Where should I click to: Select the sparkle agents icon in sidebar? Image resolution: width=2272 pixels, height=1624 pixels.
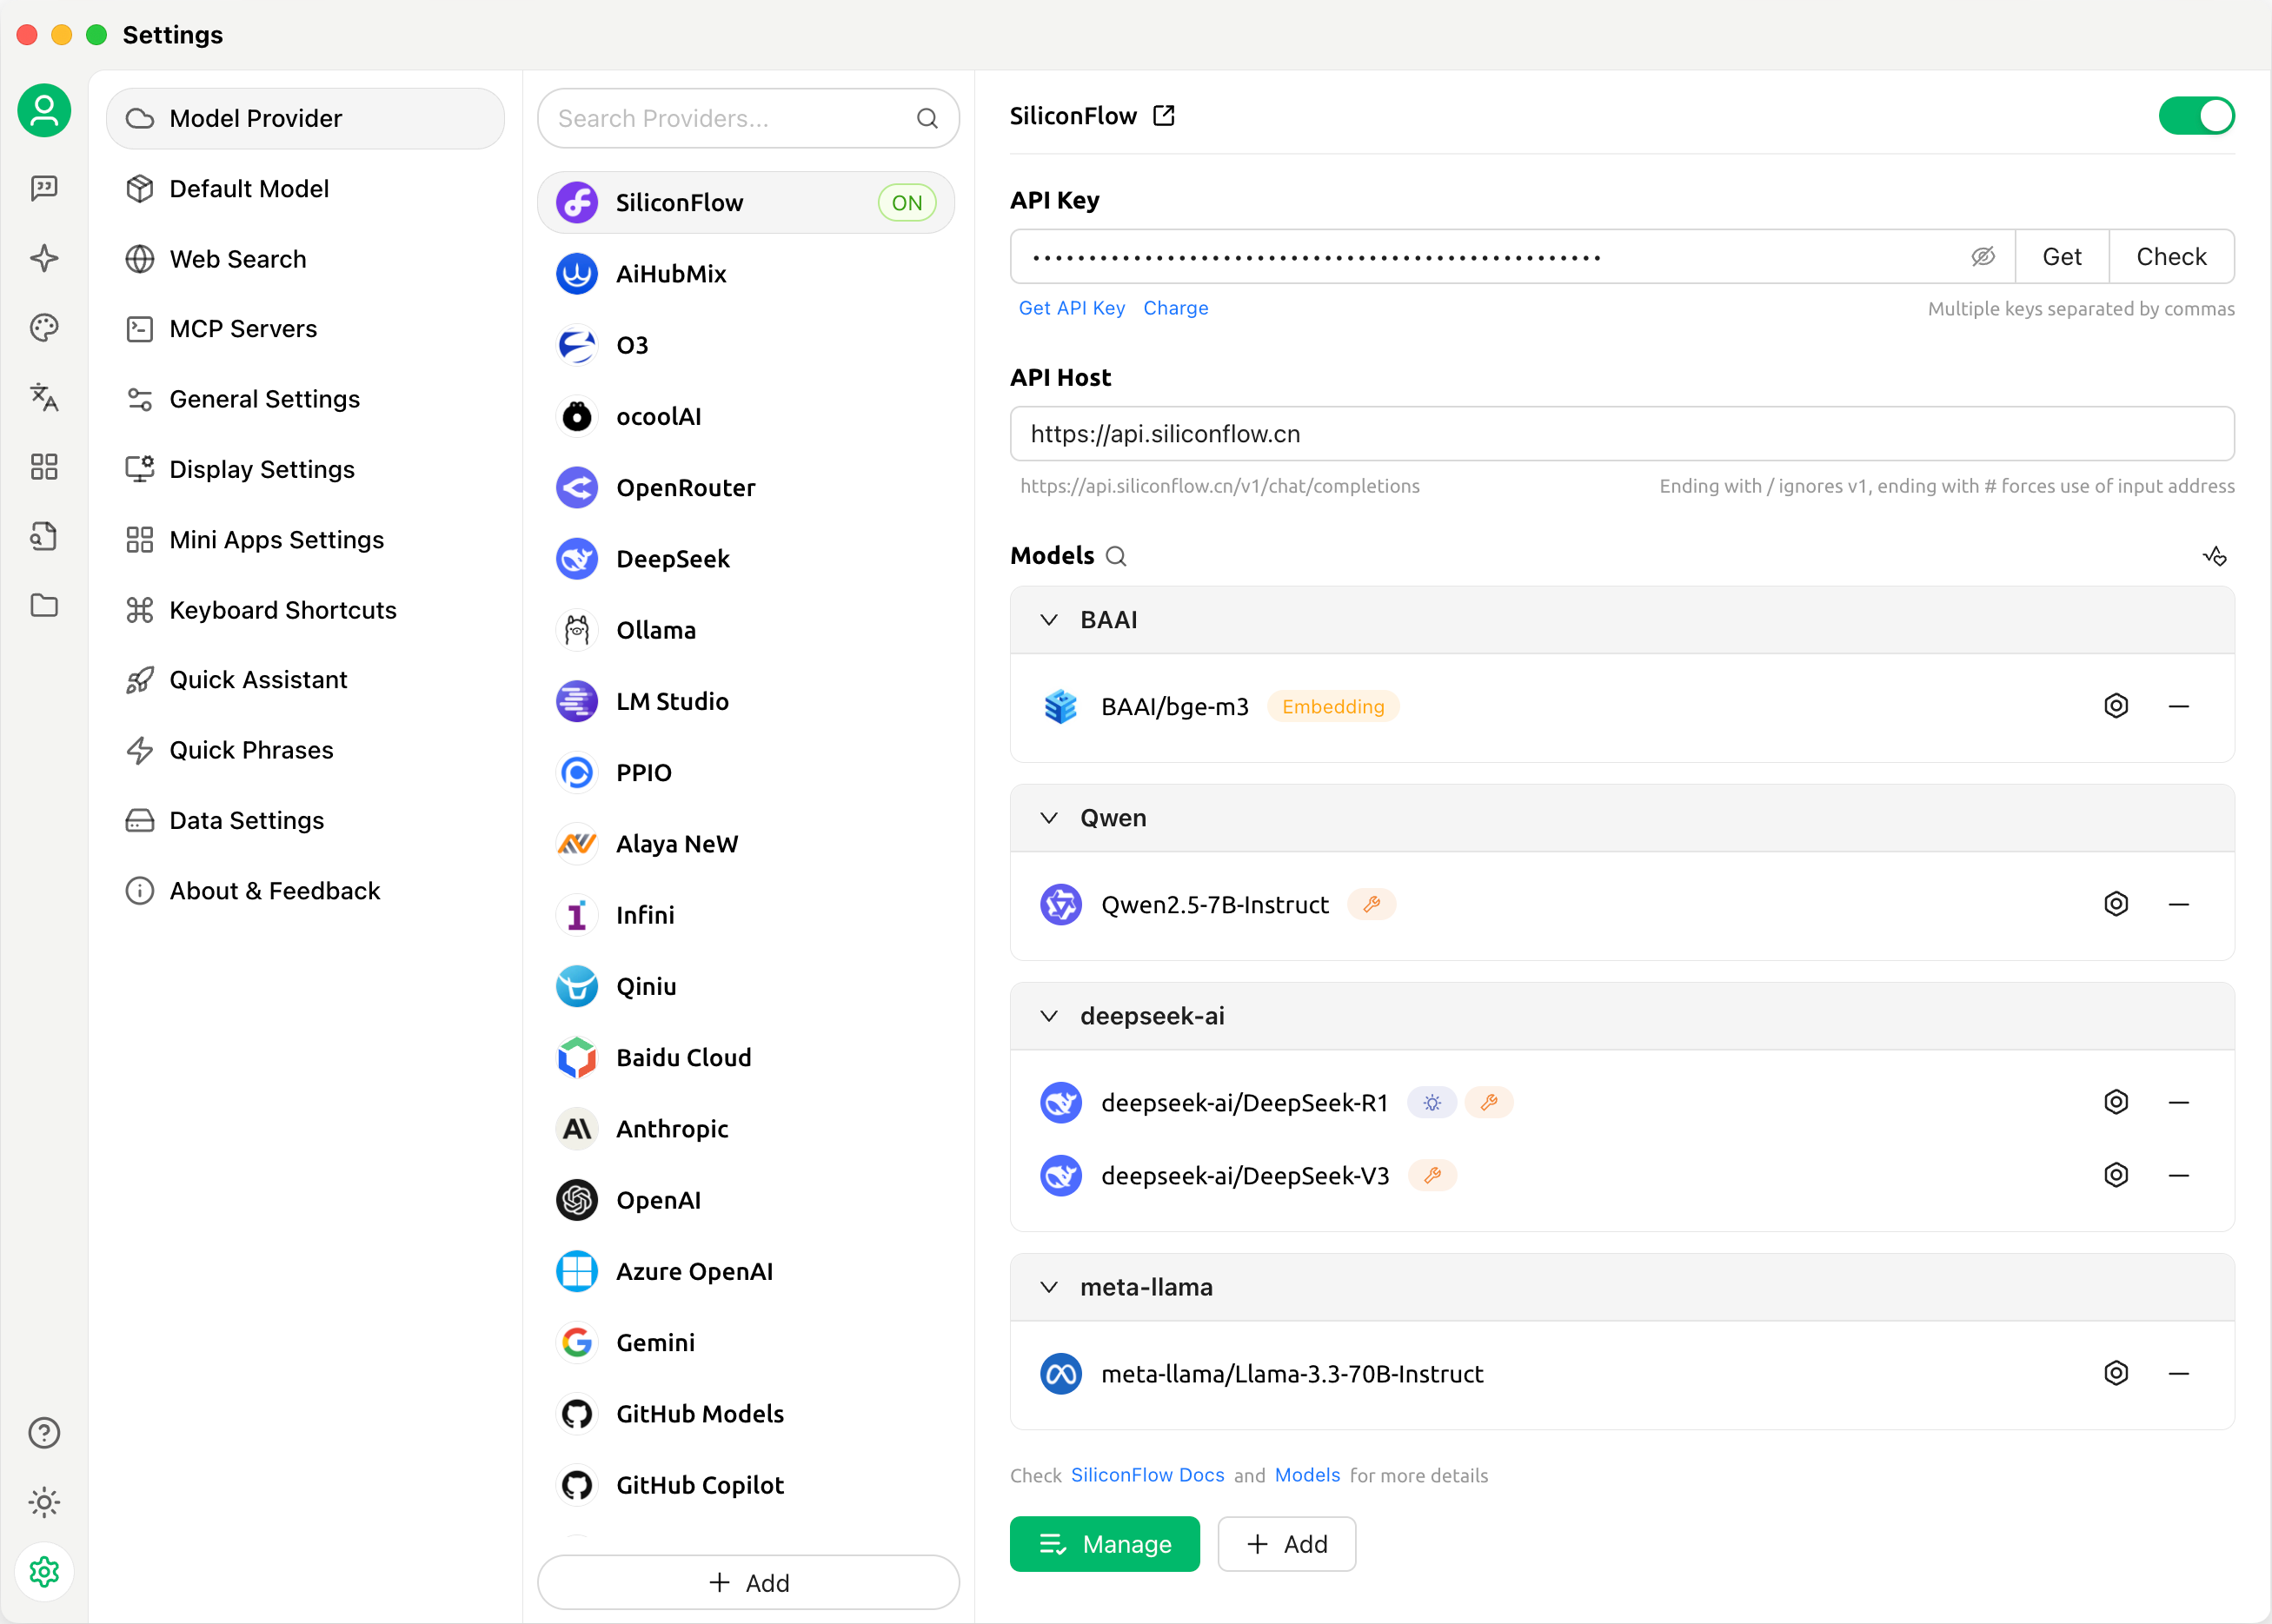44,258
